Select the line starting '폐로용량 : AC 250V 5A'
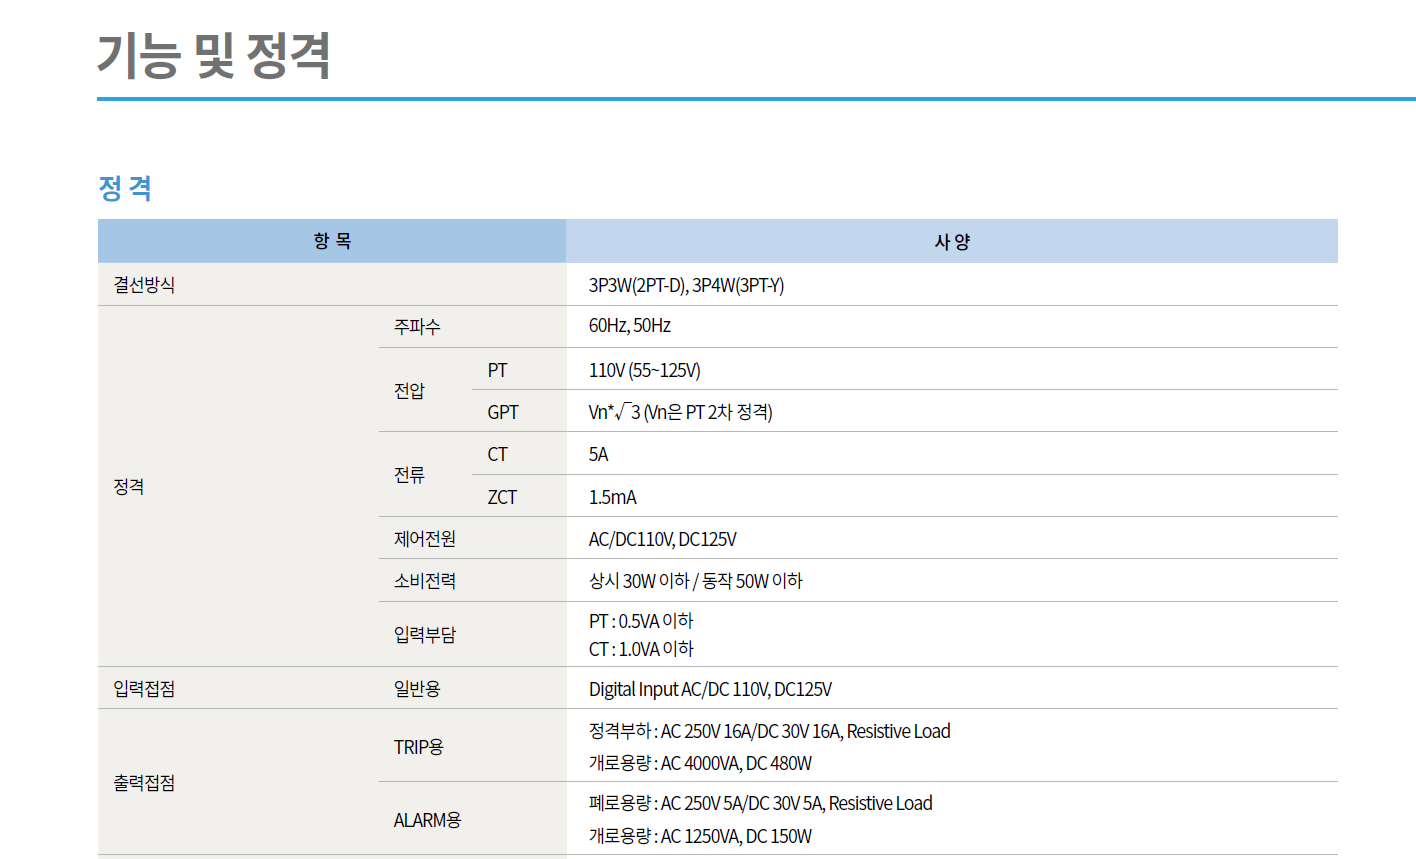The width and height of the screenshot is (1416, 859). coord(760,803)
